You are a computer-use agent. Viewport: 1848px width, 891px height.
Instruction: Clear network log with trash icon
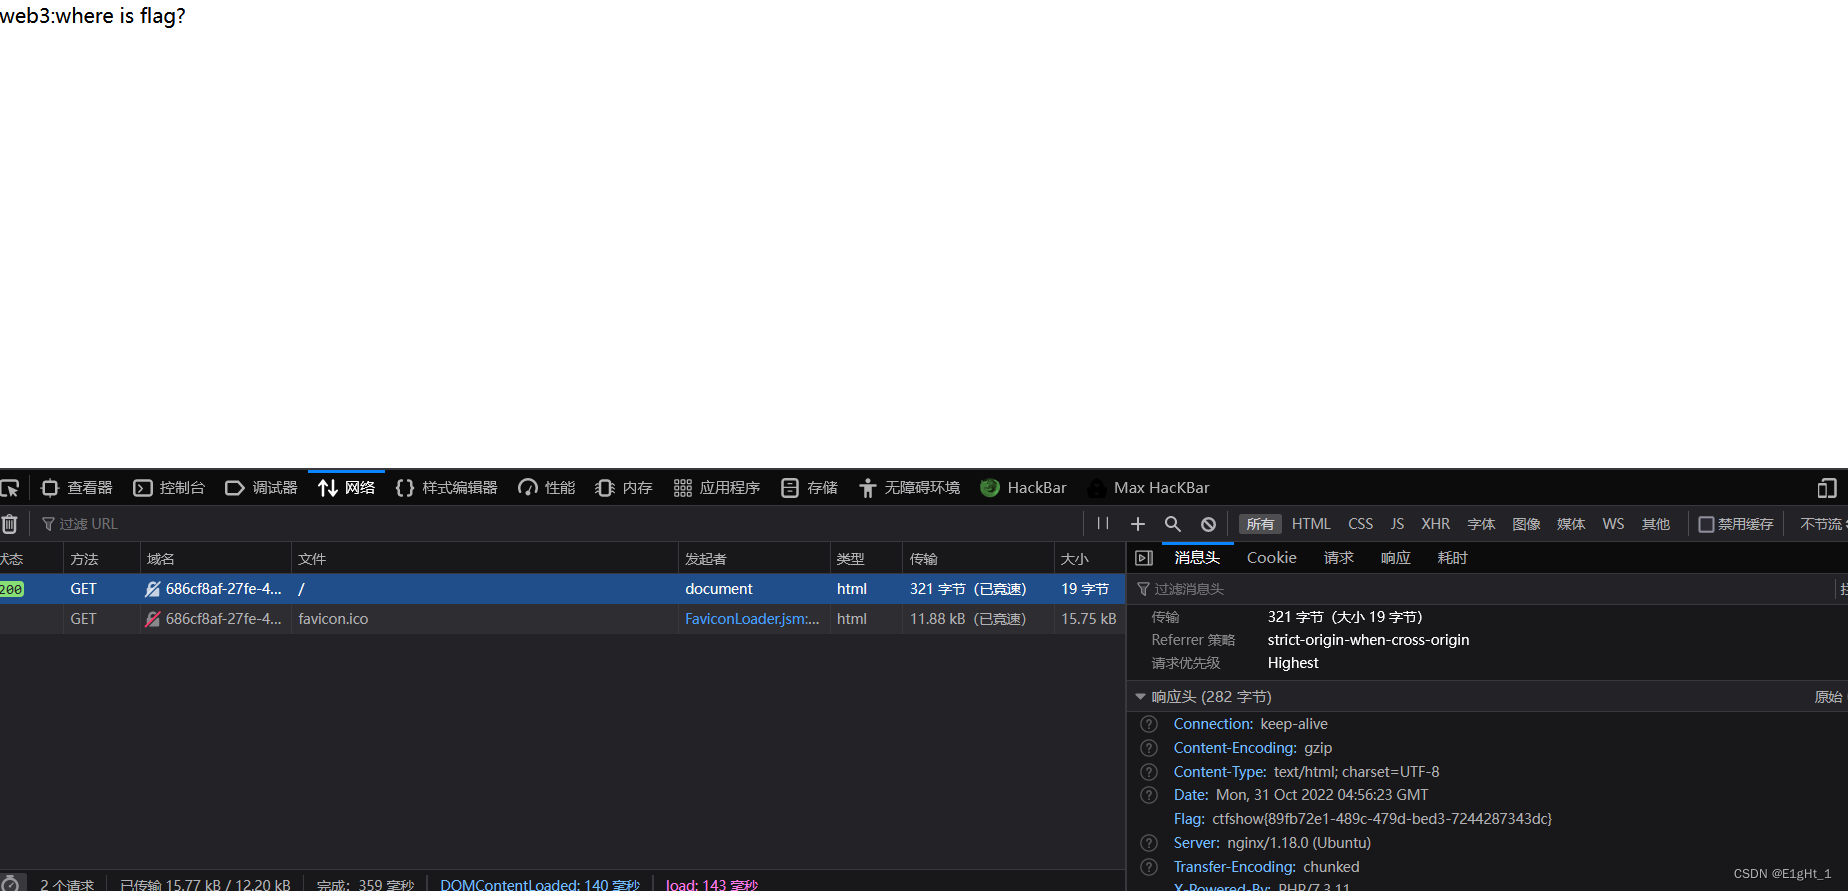[x=10, y=524]
